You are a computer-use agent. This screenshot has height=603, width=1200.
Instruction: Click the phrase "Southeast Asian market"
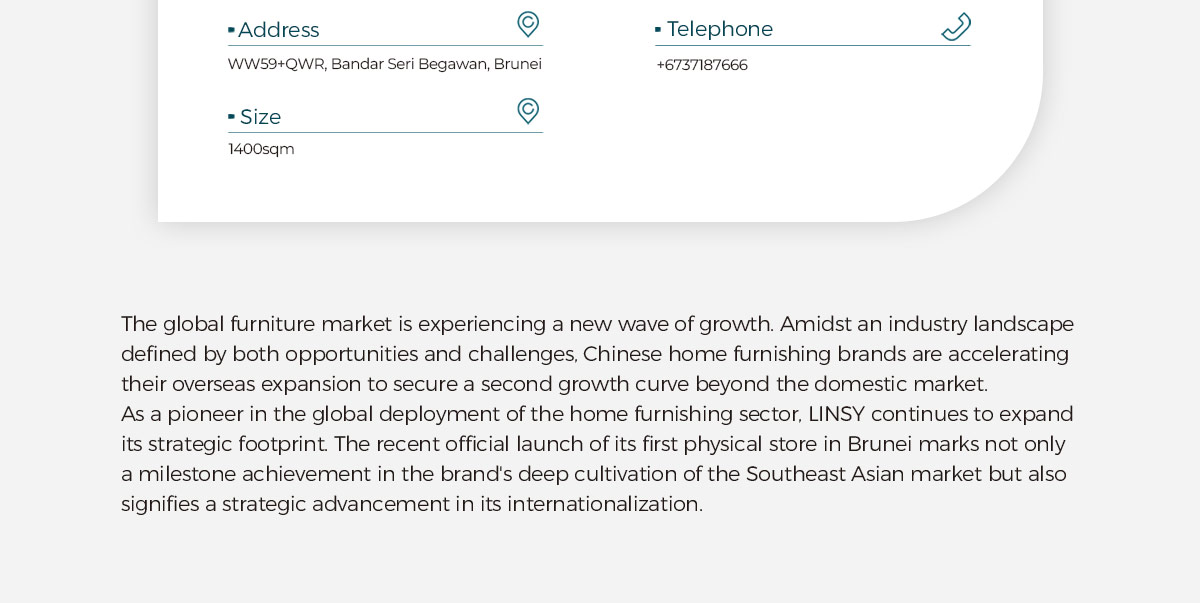864,474
